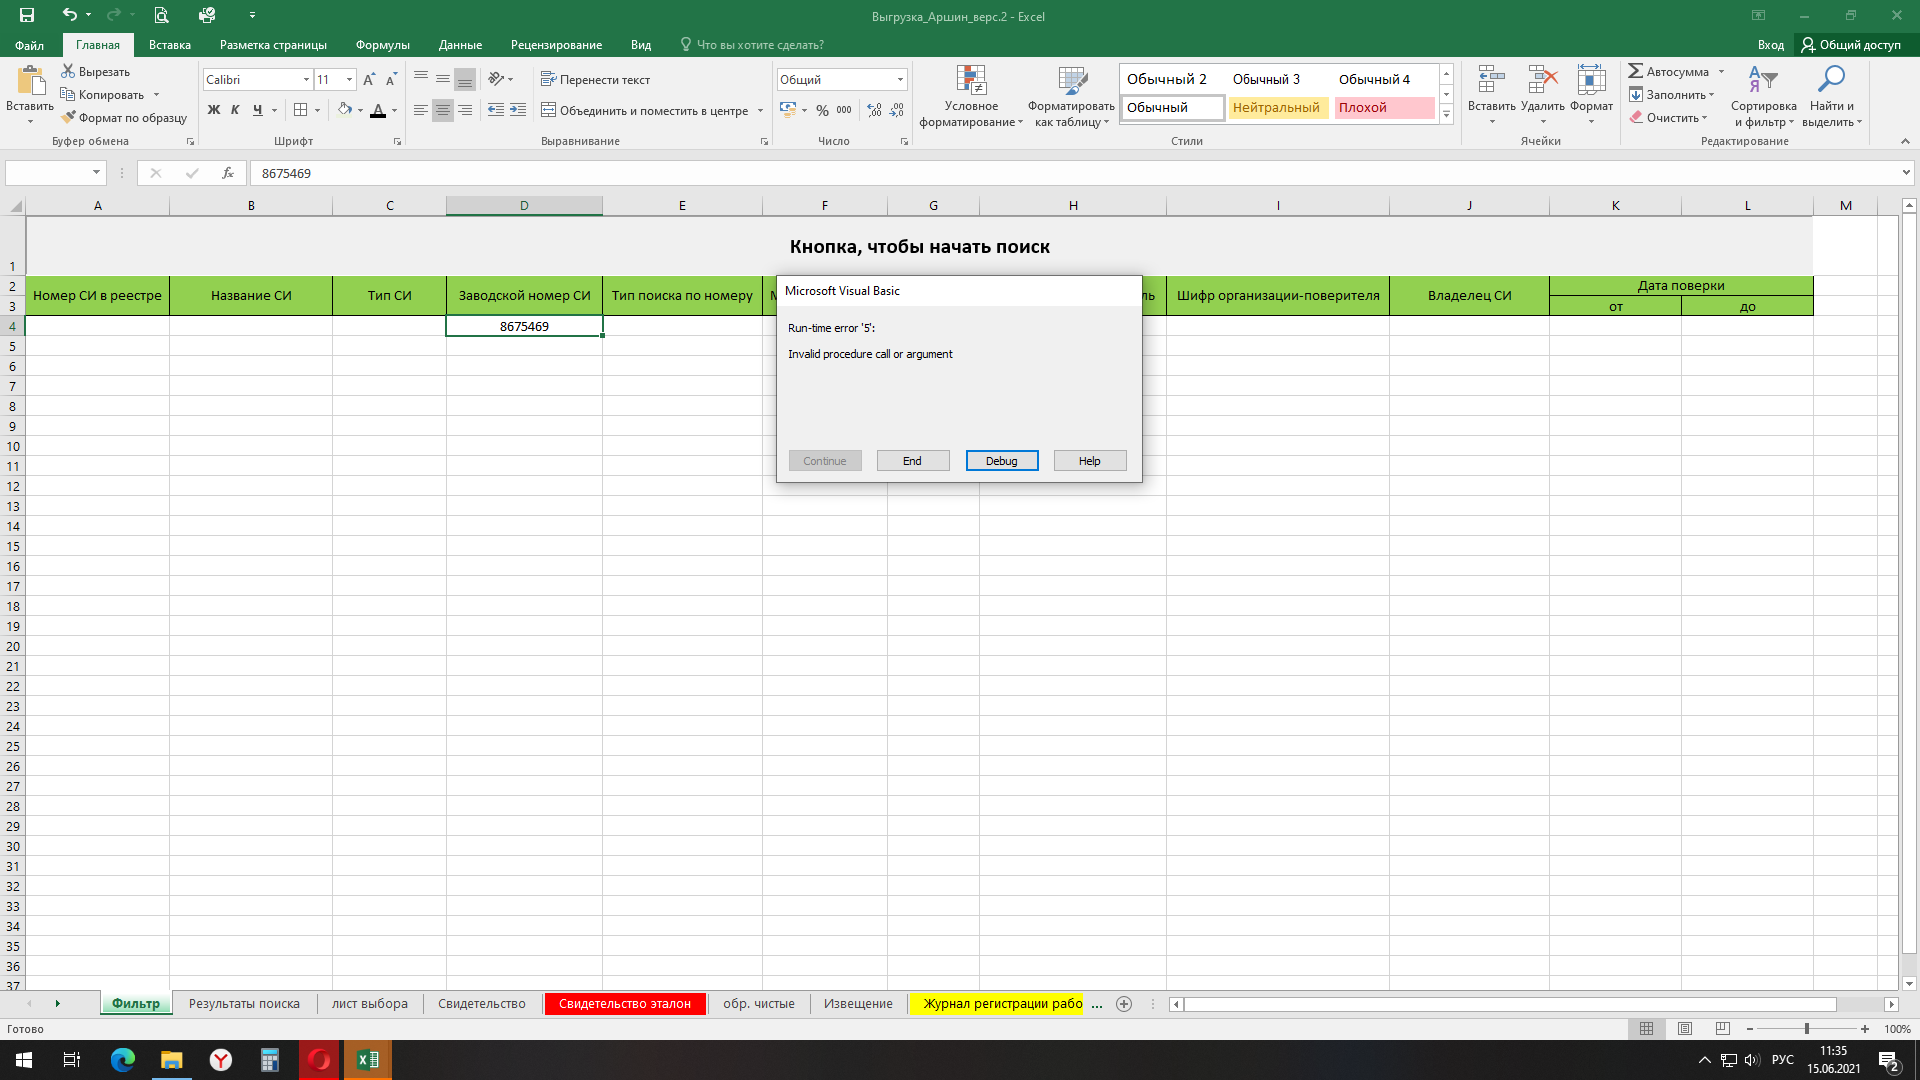Viewport: 1920px width, 1080px height.
Task: Open the Результаты поиска sheet tab
Action: click(x=244, y=1004)
